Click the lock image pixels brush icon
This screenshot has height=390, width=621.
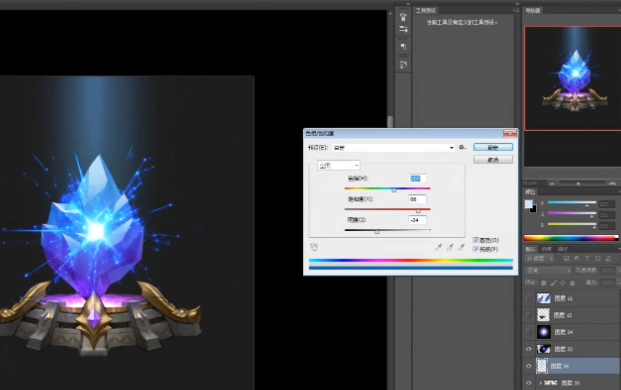pyautogui.click(x=553, y=283)
